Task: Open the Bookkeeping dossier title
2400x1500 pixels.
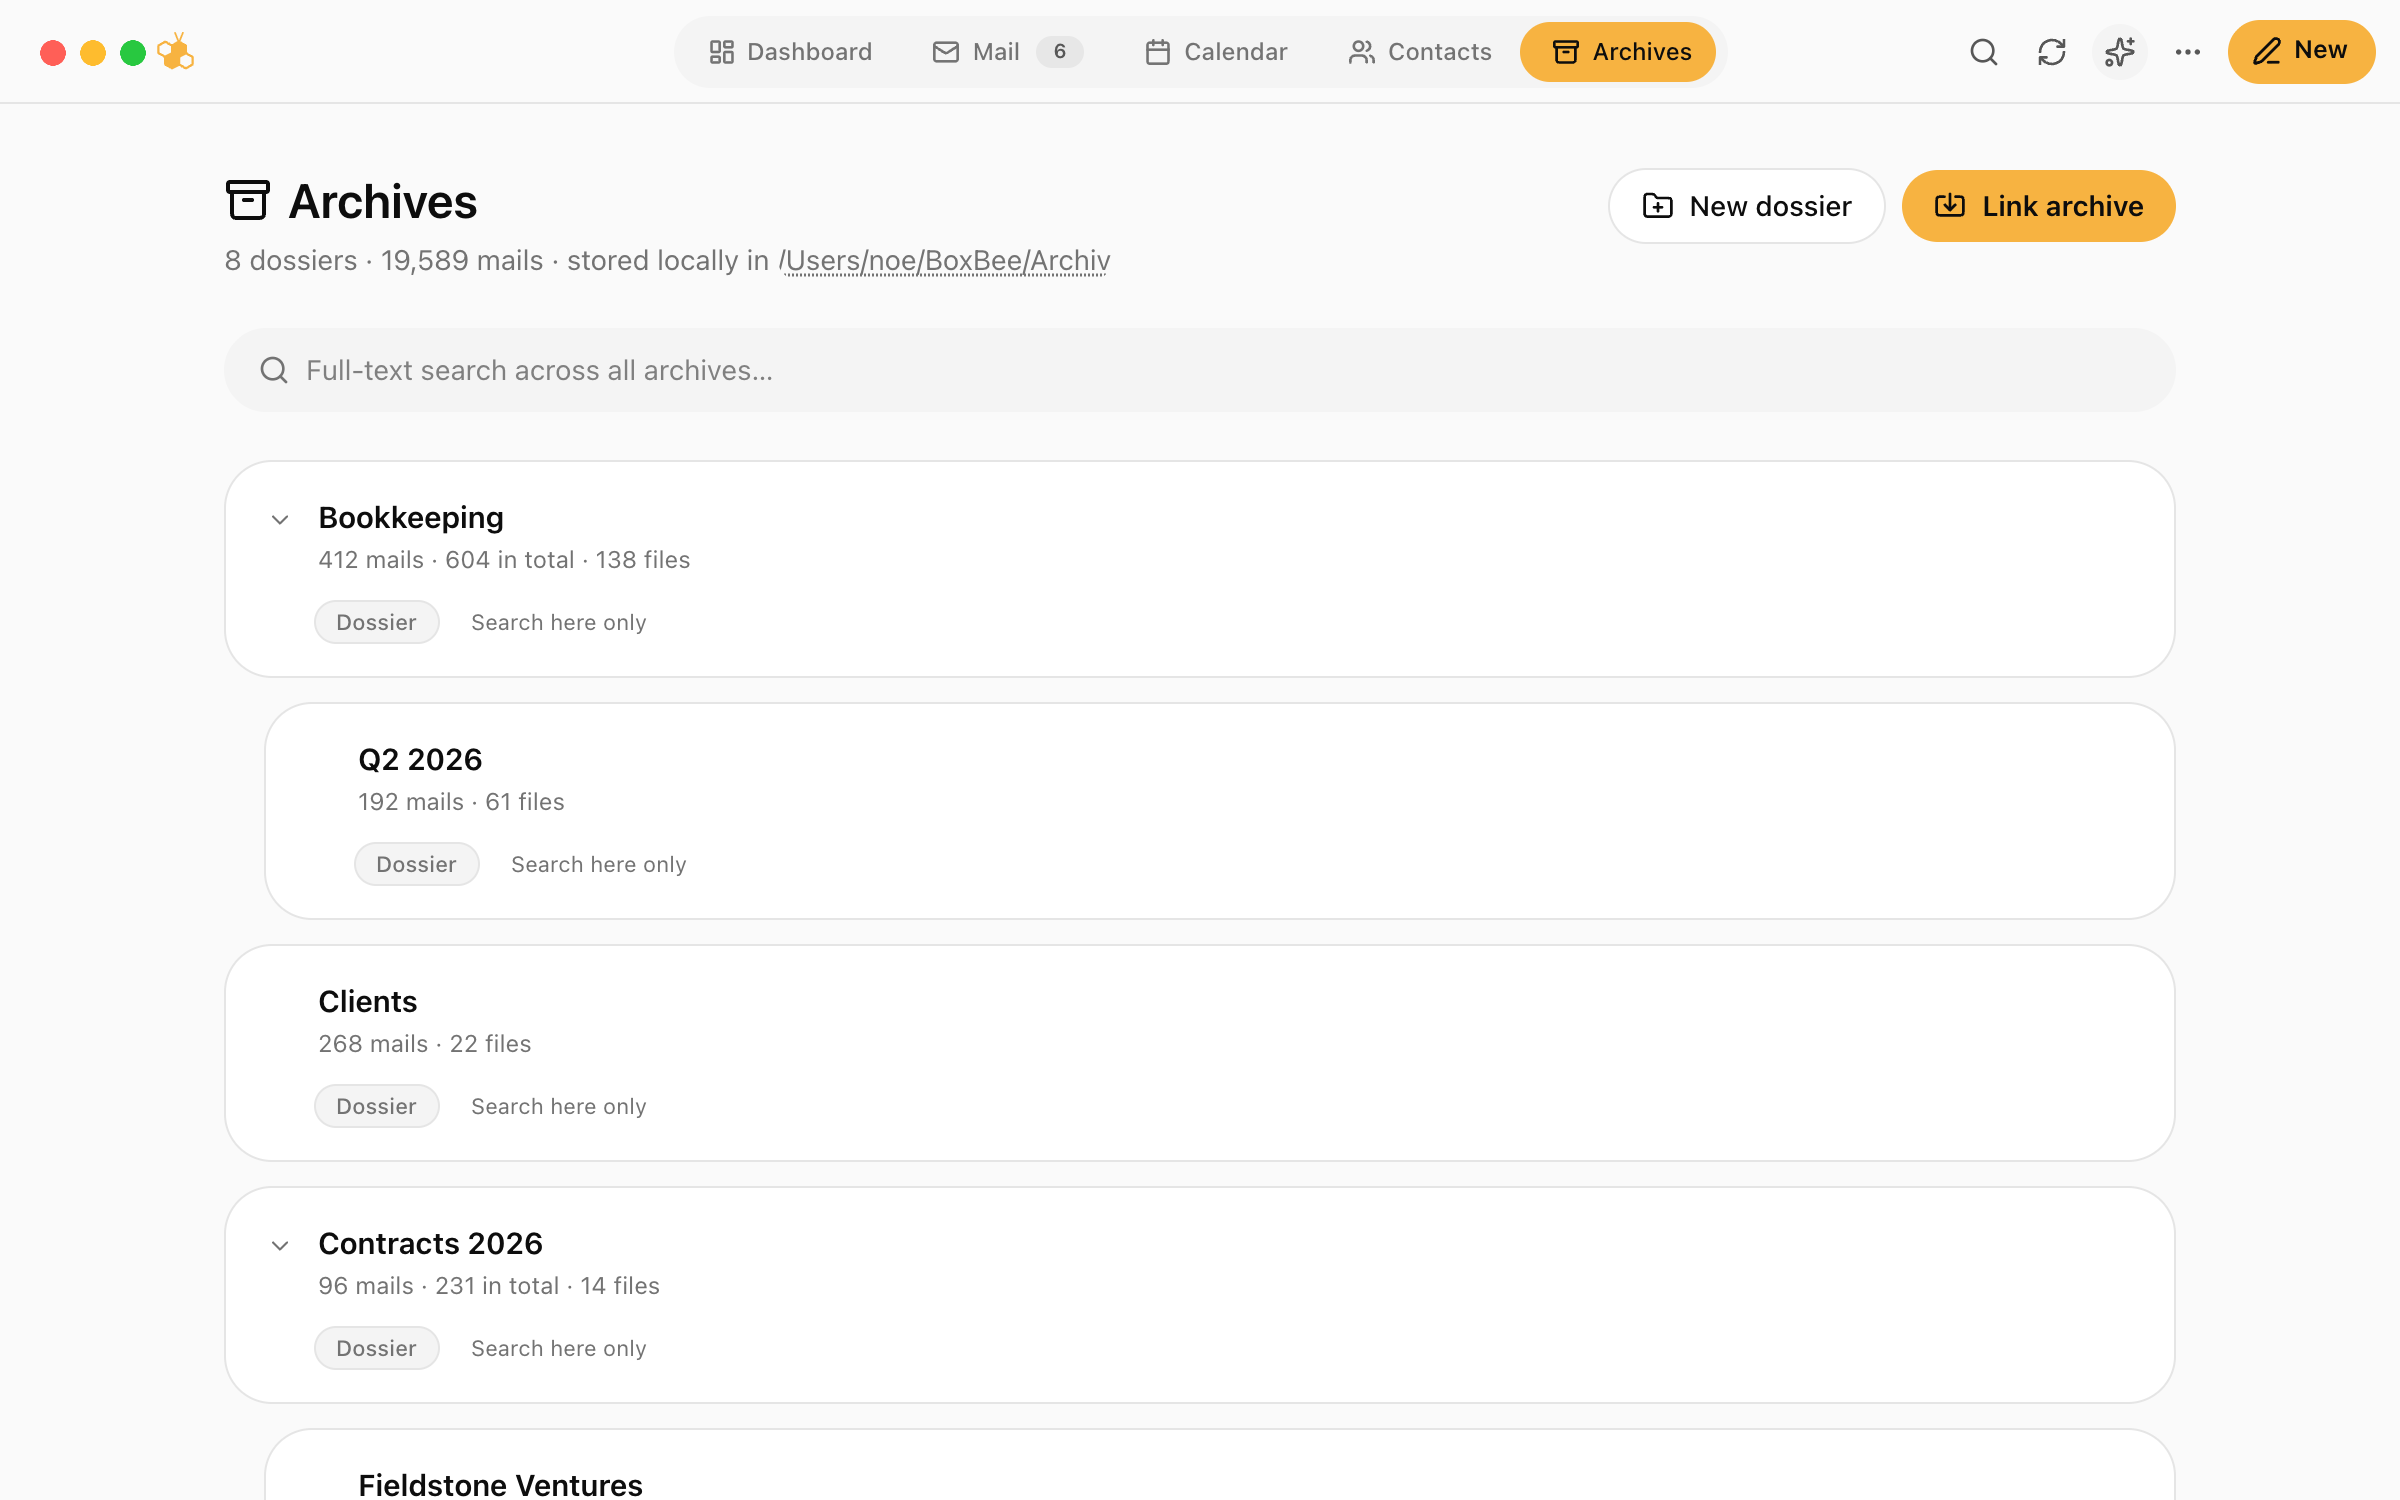Action: (411, 518)
